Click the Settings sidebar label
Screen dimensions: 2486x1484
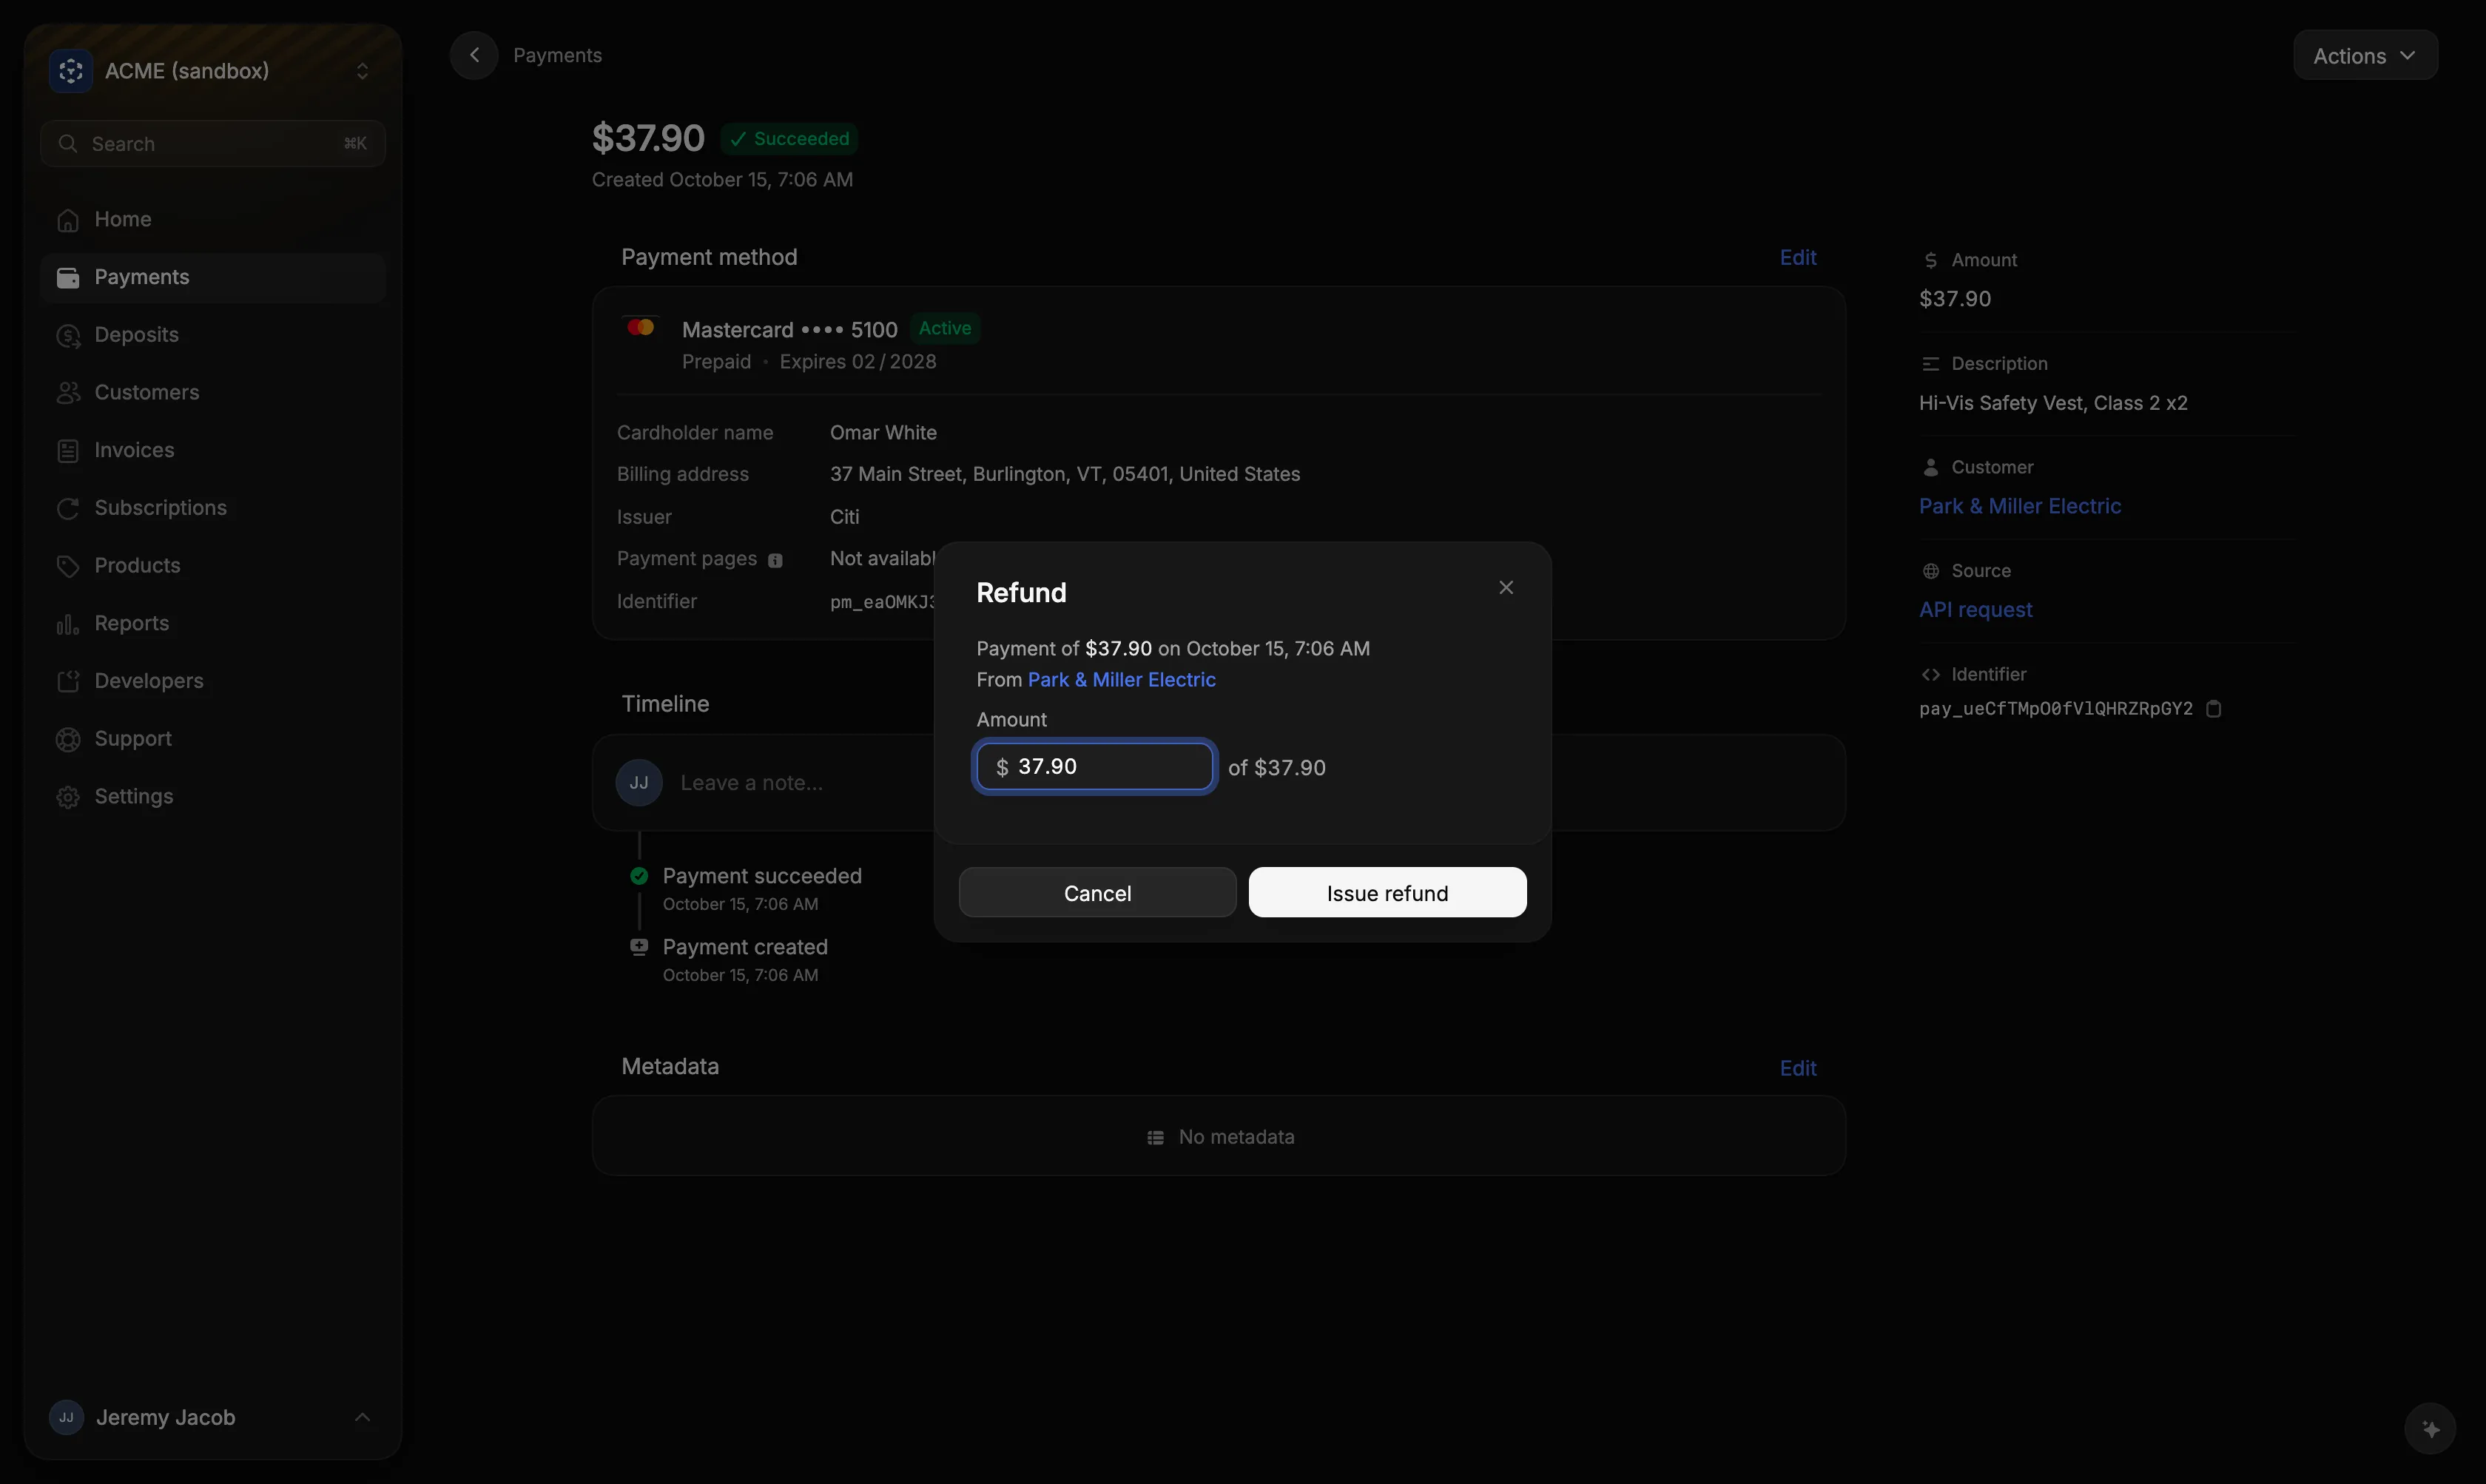pos(134,796)
